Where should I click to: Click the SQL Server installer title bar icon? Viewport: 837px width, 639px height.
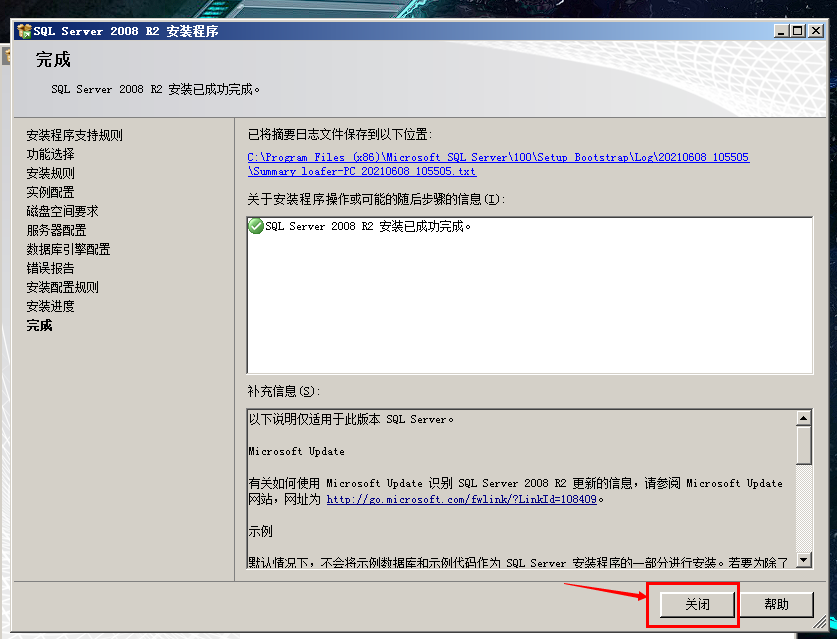tap(24, 31)
